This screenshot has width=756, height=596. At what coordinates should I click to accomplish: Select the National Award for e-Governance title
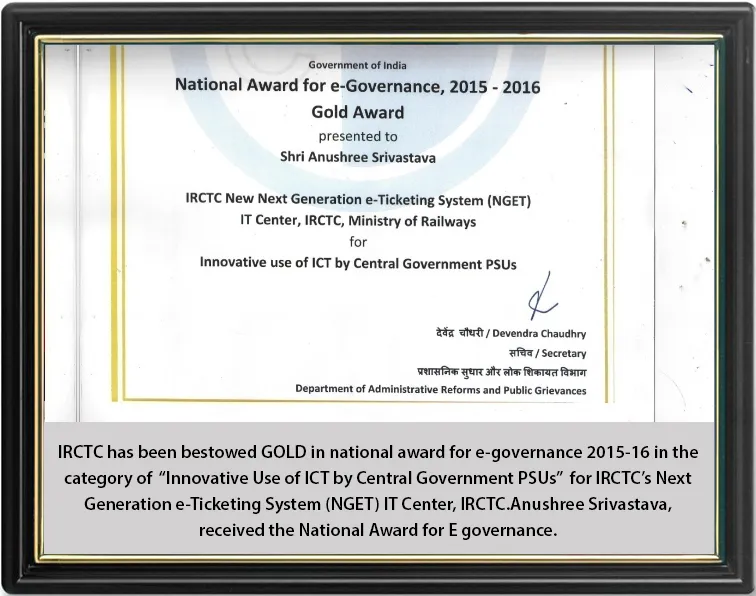tap(357, 86)
